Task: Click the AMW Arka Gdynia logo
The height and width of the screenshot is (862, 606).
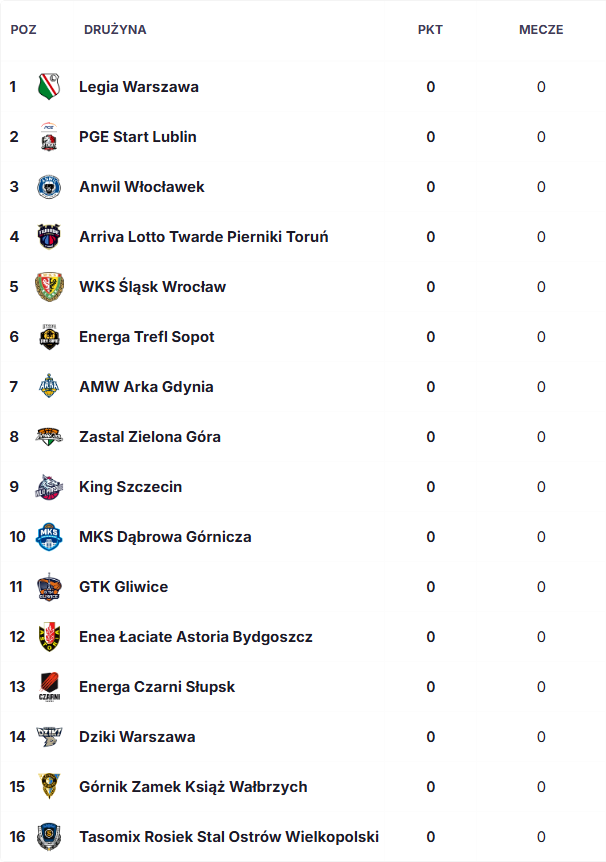Action: tap(49, 386)
